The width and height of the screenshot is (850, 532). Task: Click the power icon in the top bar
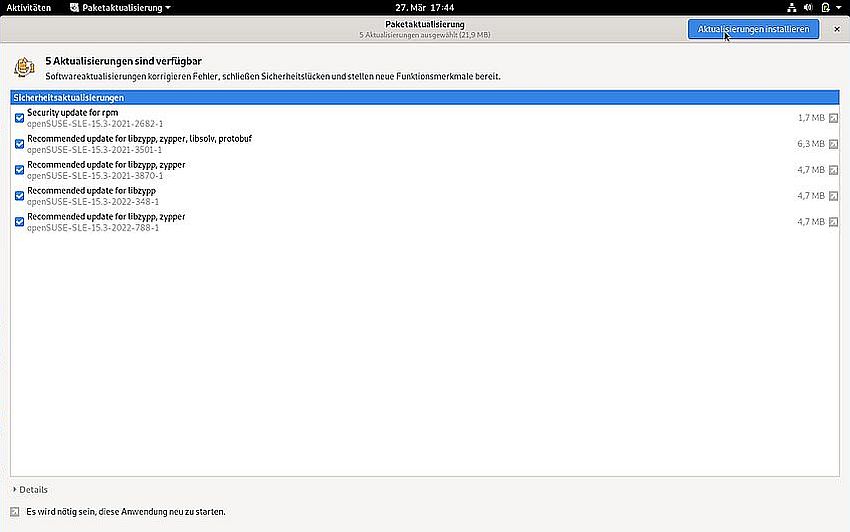[825, 8]
